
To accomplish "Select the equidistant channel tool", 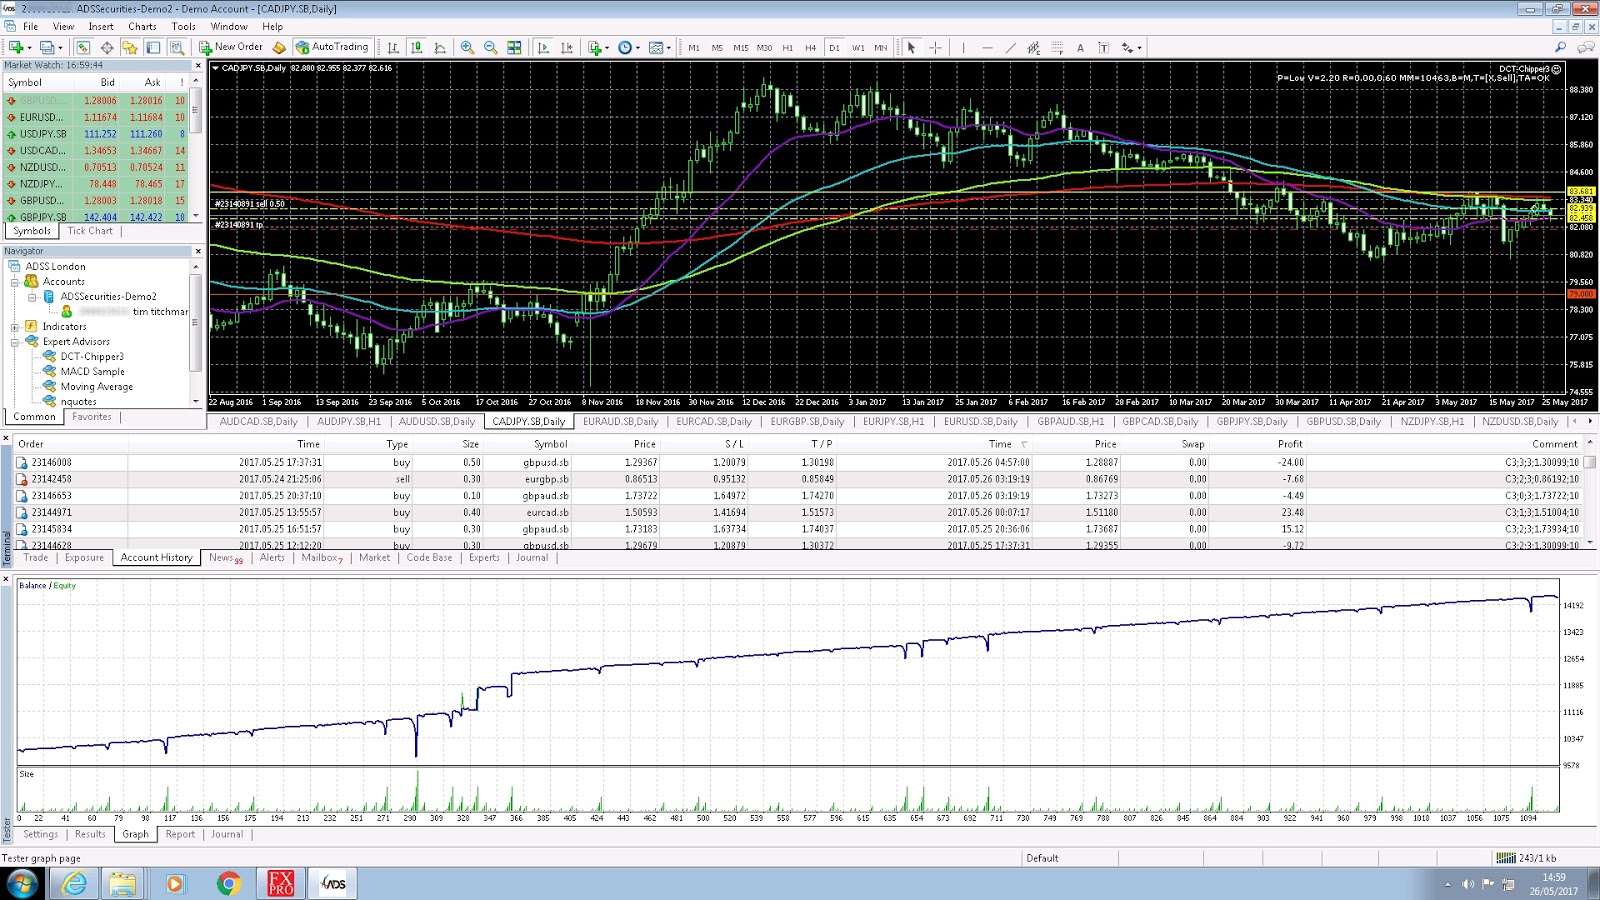I will [x=1033, y=47].
